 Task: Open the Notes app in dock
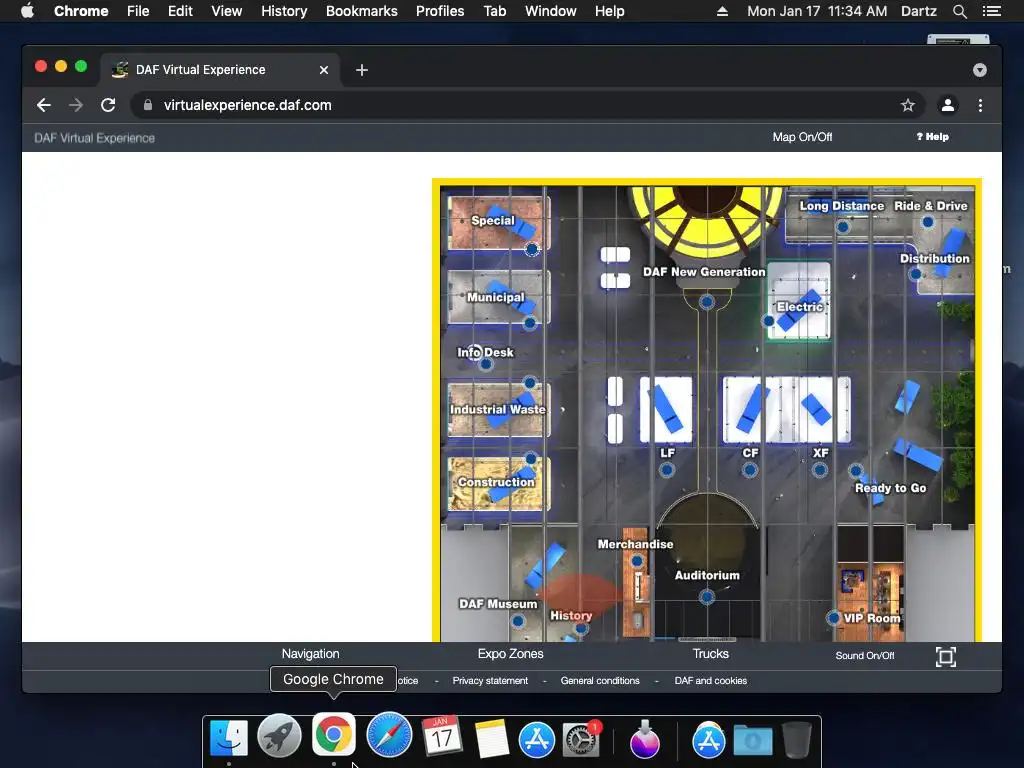pos(492,739)
